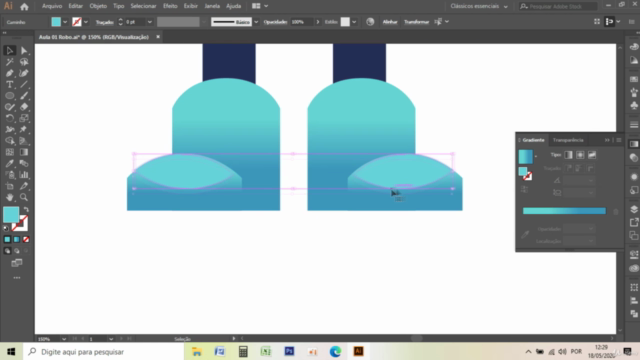640x360 pixels.
Task: Open the Gradiente panel options menu
Action: coord(619,140)
